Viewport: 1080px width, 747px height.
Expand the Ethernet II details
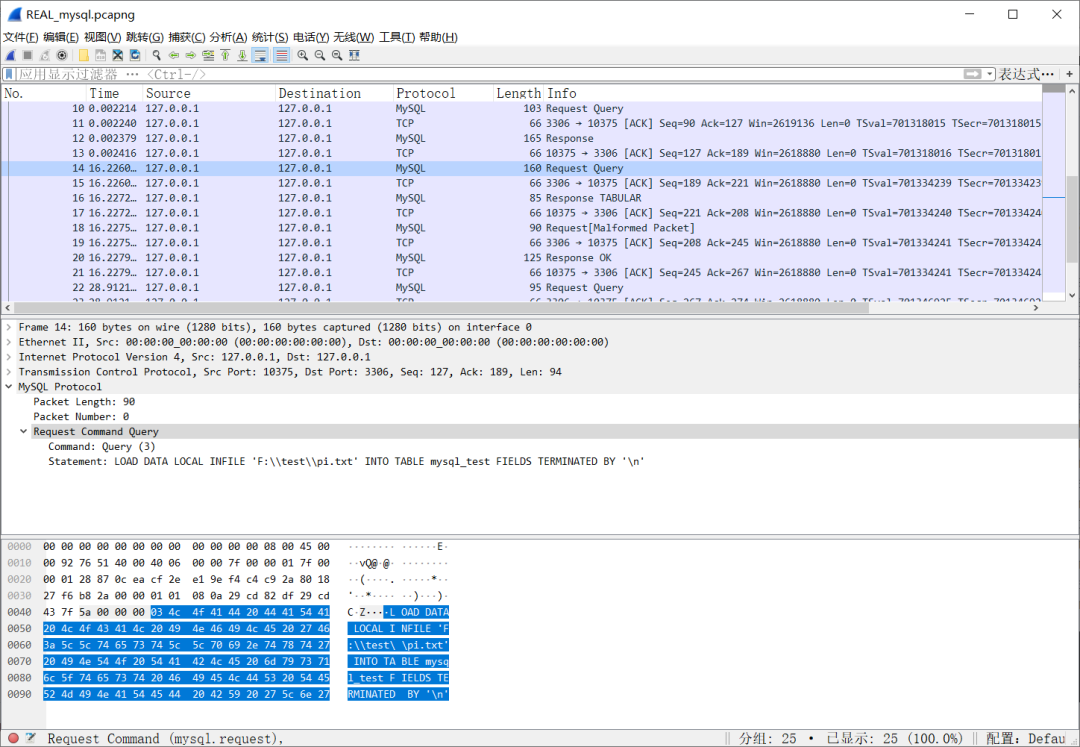9,342
